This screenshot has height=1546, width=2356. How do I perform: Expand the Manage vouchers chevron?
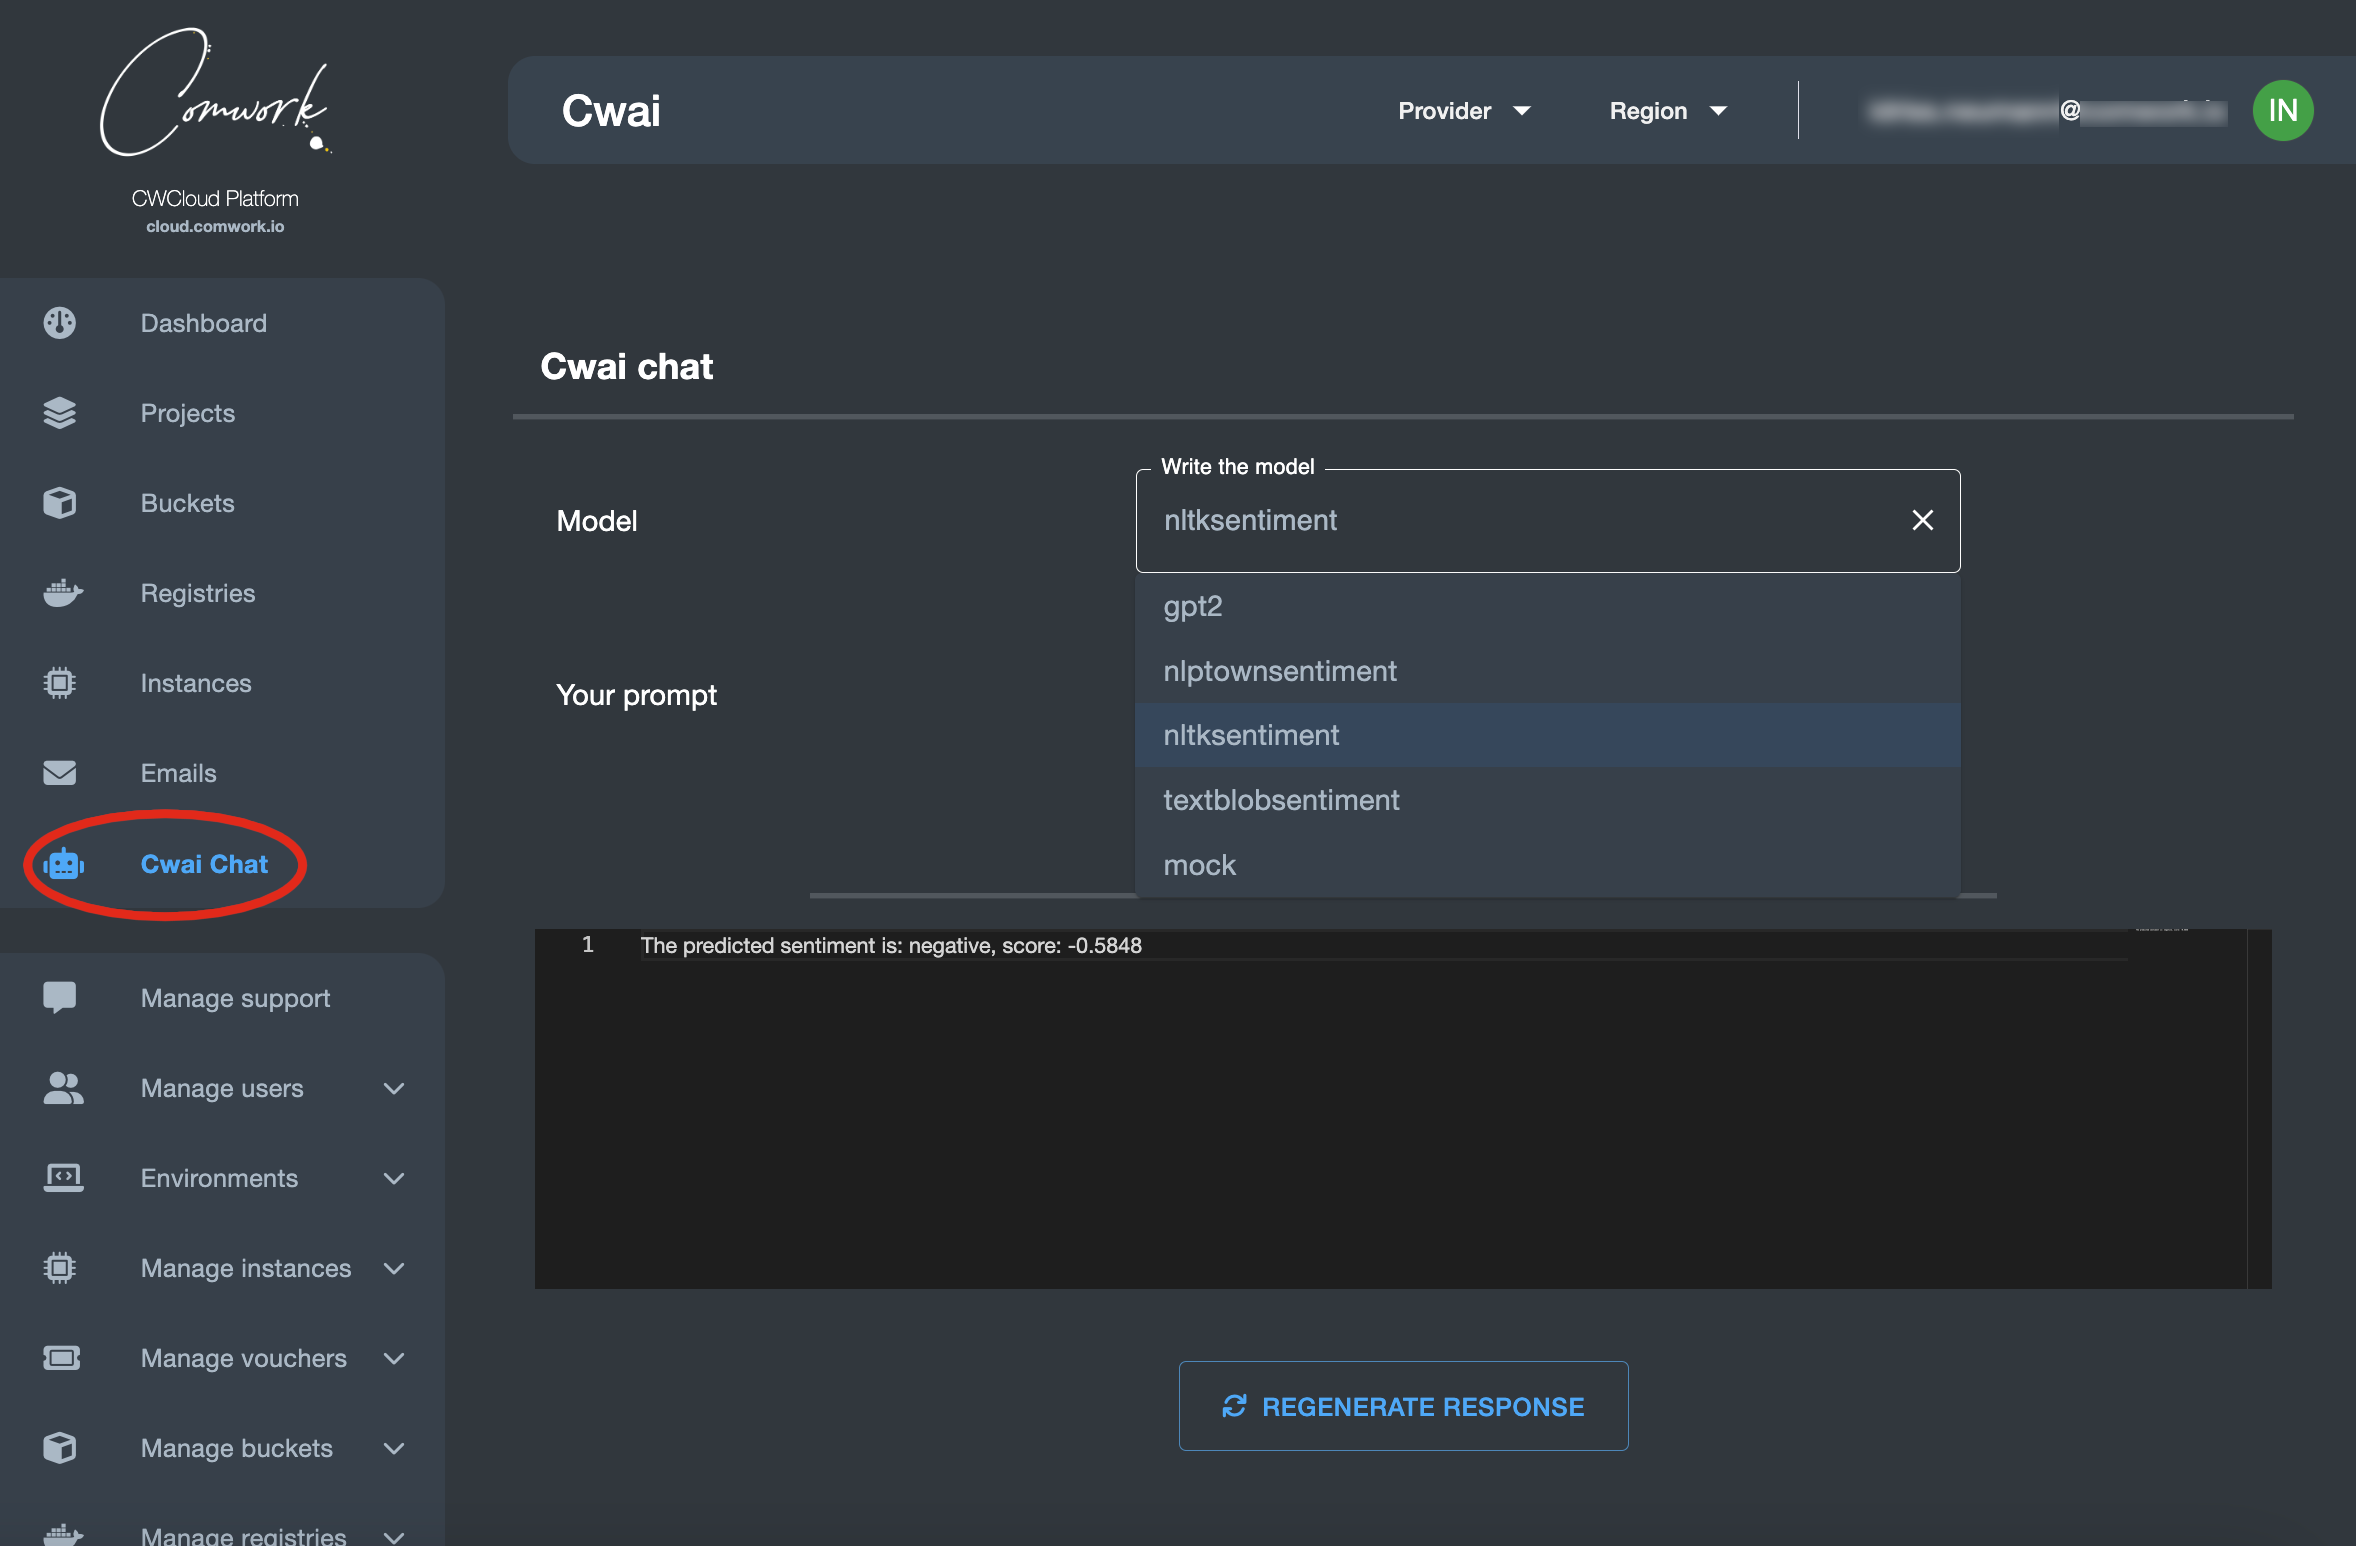(x=394, y=1358)
